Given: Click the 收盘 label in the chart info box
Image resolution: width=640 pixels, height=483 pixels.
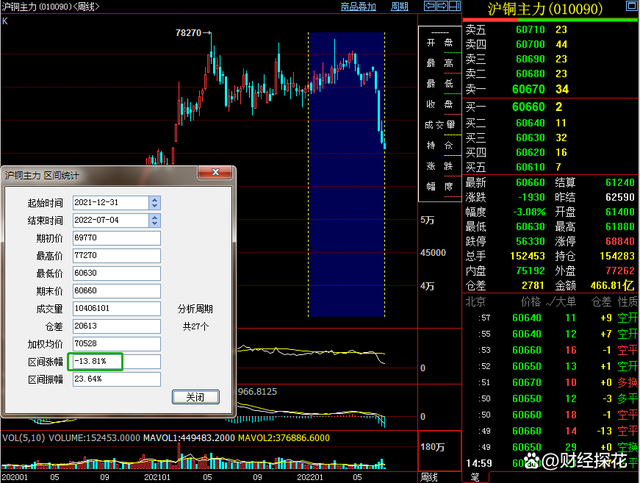Looking at the screenshot, I should point(440,105).
